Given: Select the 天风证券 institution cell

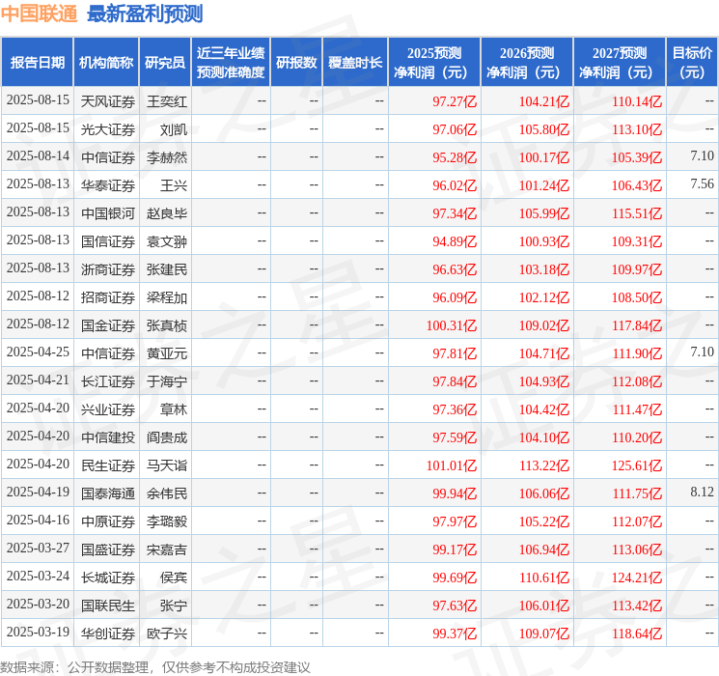Looking at the screenshot, I should tap(108, 101).
